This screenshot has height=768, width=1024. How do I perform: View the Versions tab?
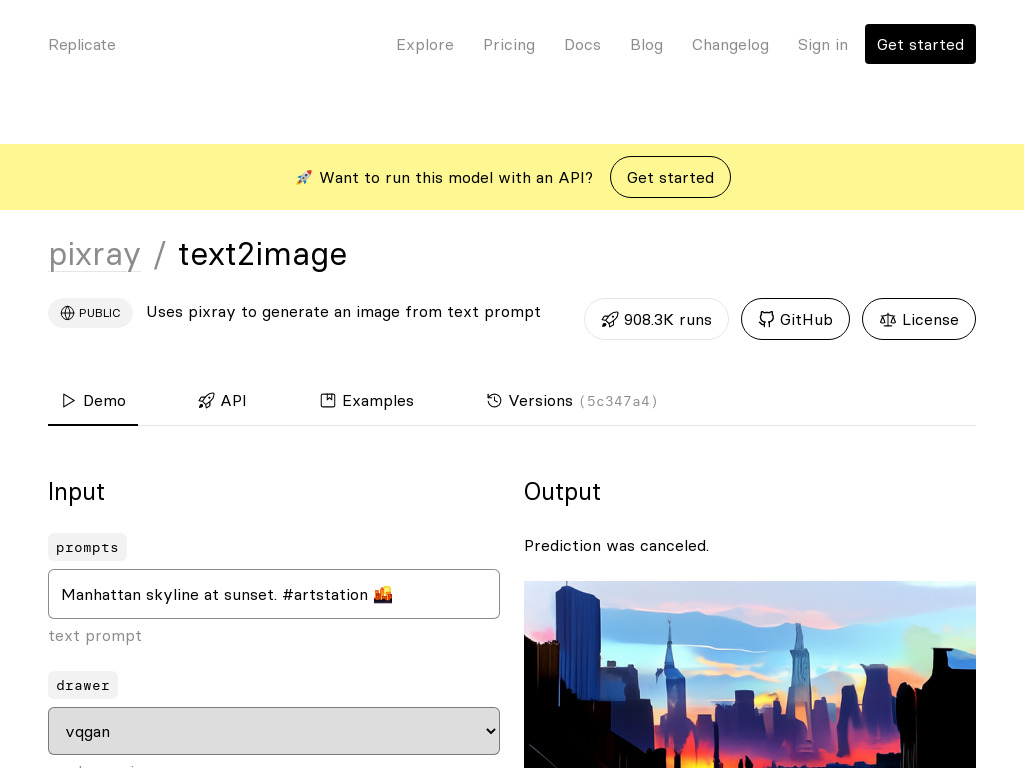point(541,401)
